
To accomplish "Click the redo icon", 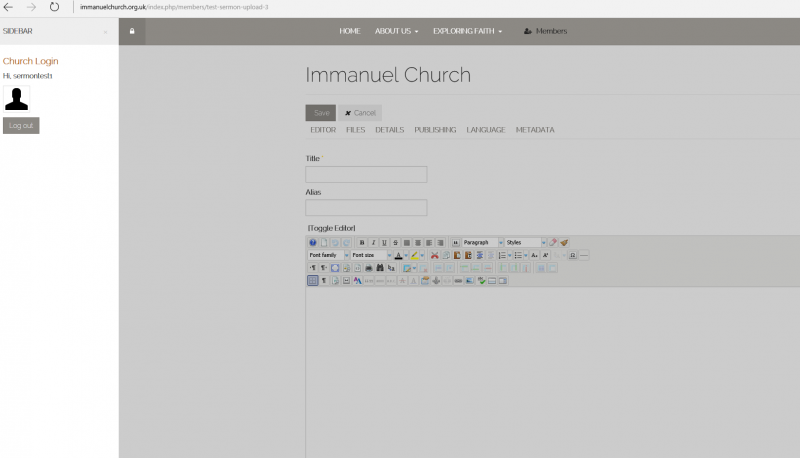I will tap(346, 242).
